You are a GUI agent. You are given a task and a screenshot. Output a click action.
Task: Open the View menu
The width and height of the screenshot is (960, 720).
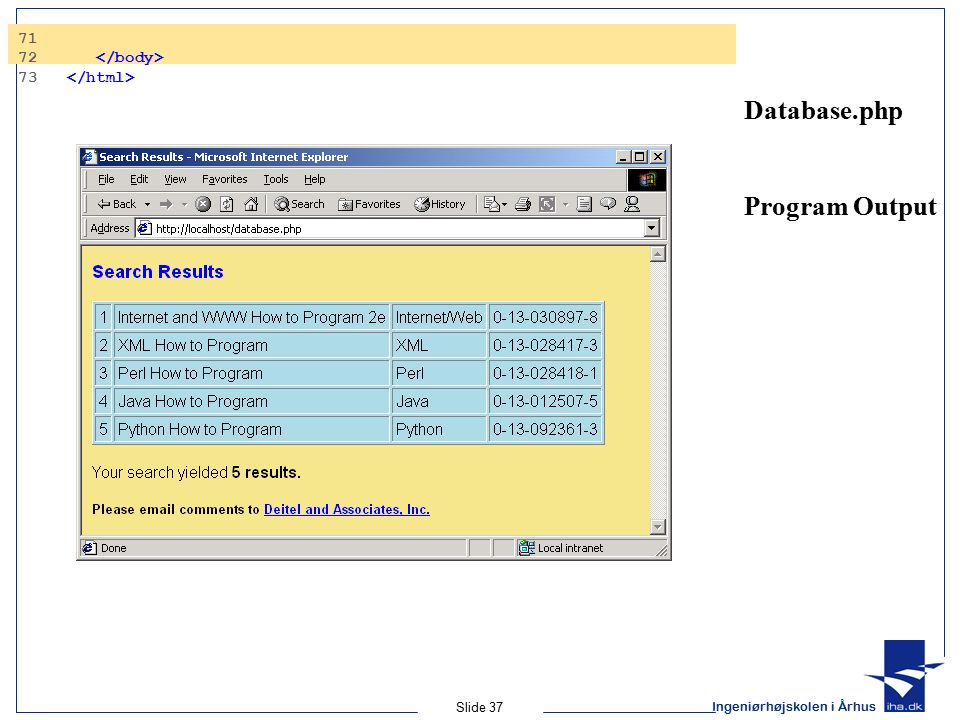point(175,179)
